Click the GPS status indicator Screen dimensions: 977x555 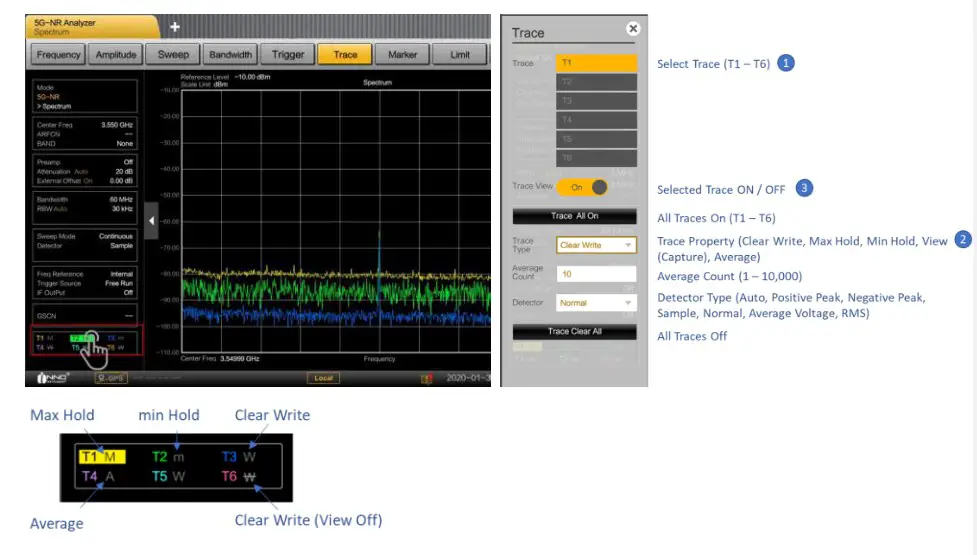(111, 378)
